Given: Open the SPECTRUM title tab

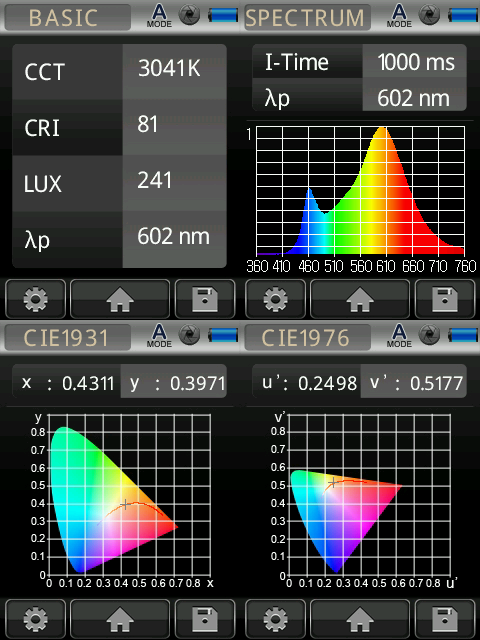Looking at the screenshot, I should [307, 18].
